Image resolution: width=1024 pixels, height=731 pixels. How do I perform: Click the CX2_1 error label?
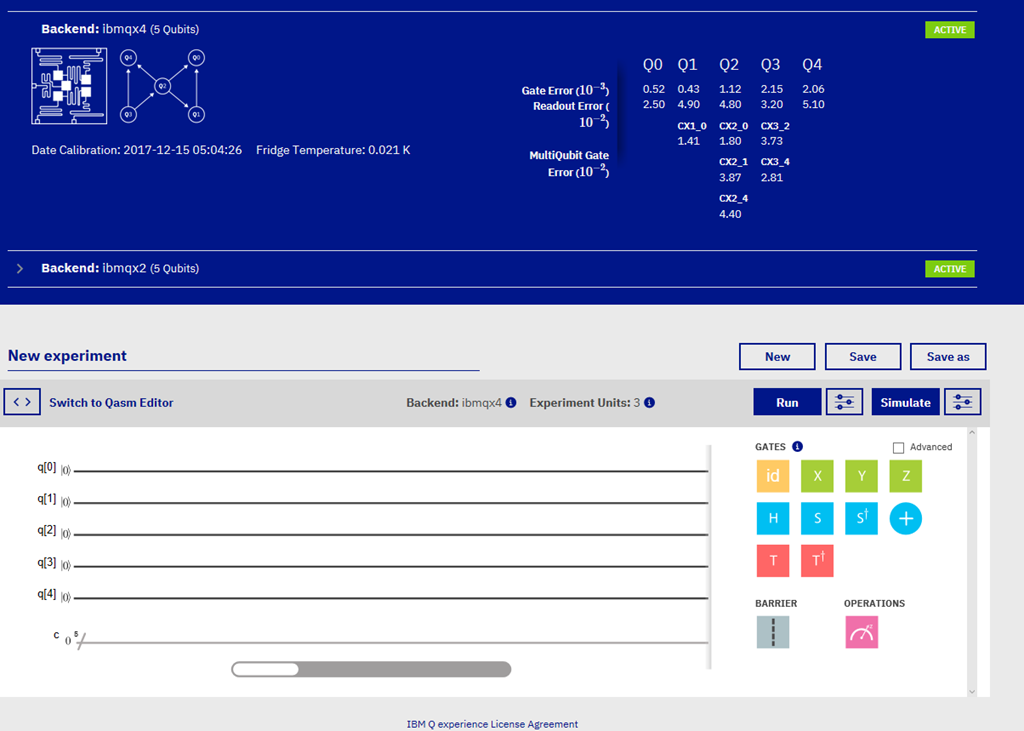733,162
